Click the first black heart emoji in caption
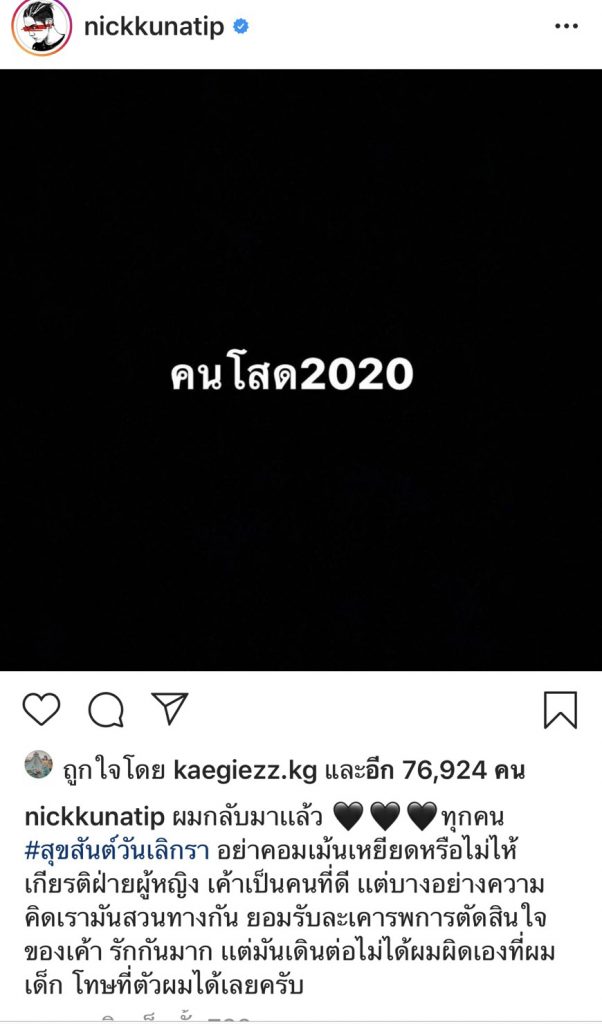The width and height of the screenshot is (602, 1024). (349, 817)
